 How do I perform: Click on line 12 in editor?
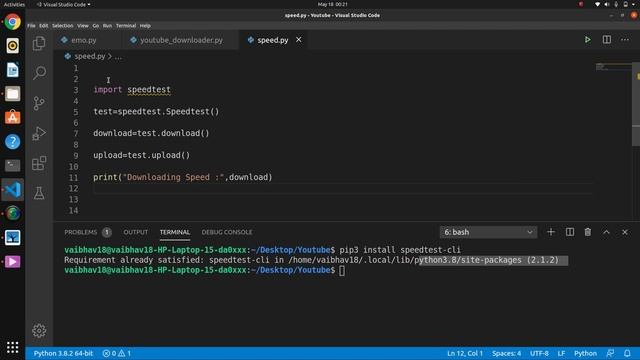click(x=343, y=188)
